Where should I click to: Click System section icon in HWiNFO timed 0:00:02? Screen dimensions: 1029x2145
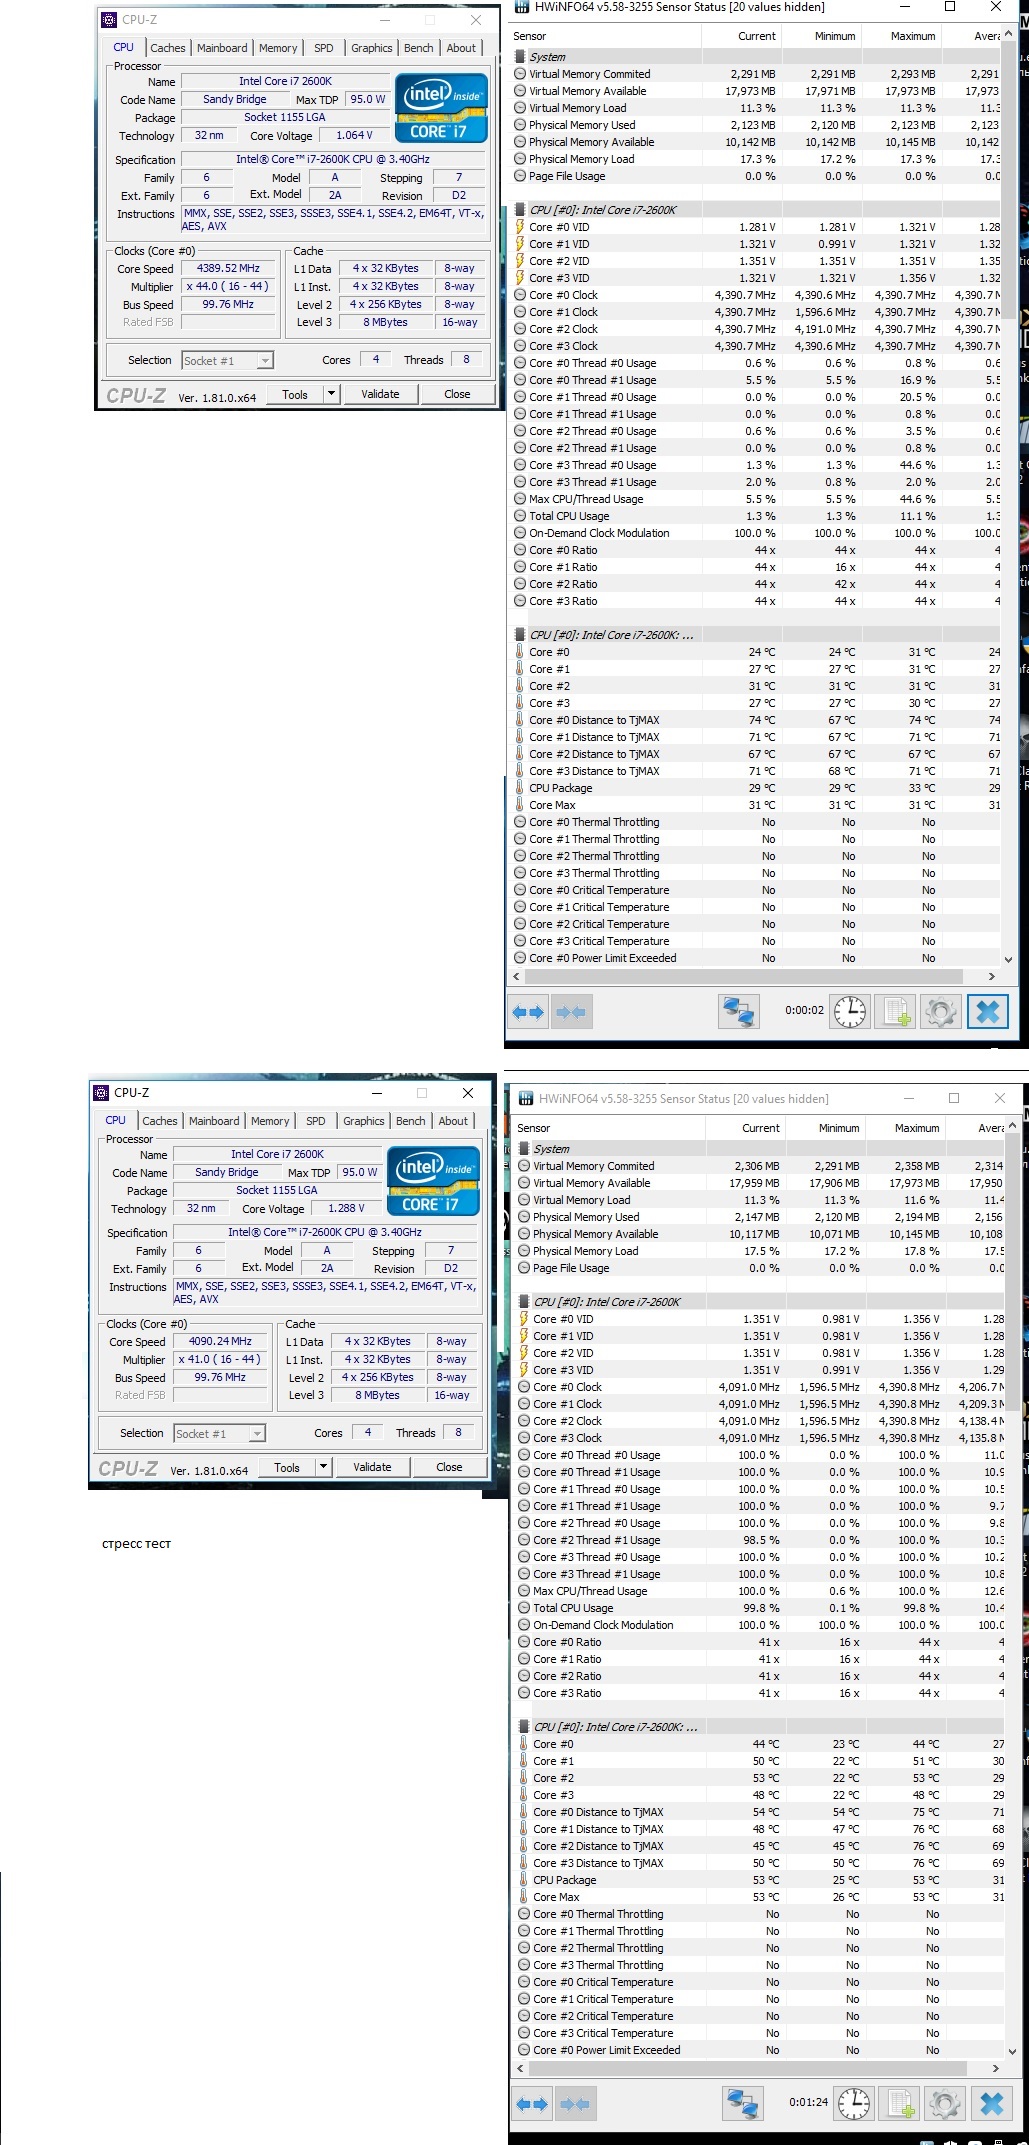tap(520, 57)
